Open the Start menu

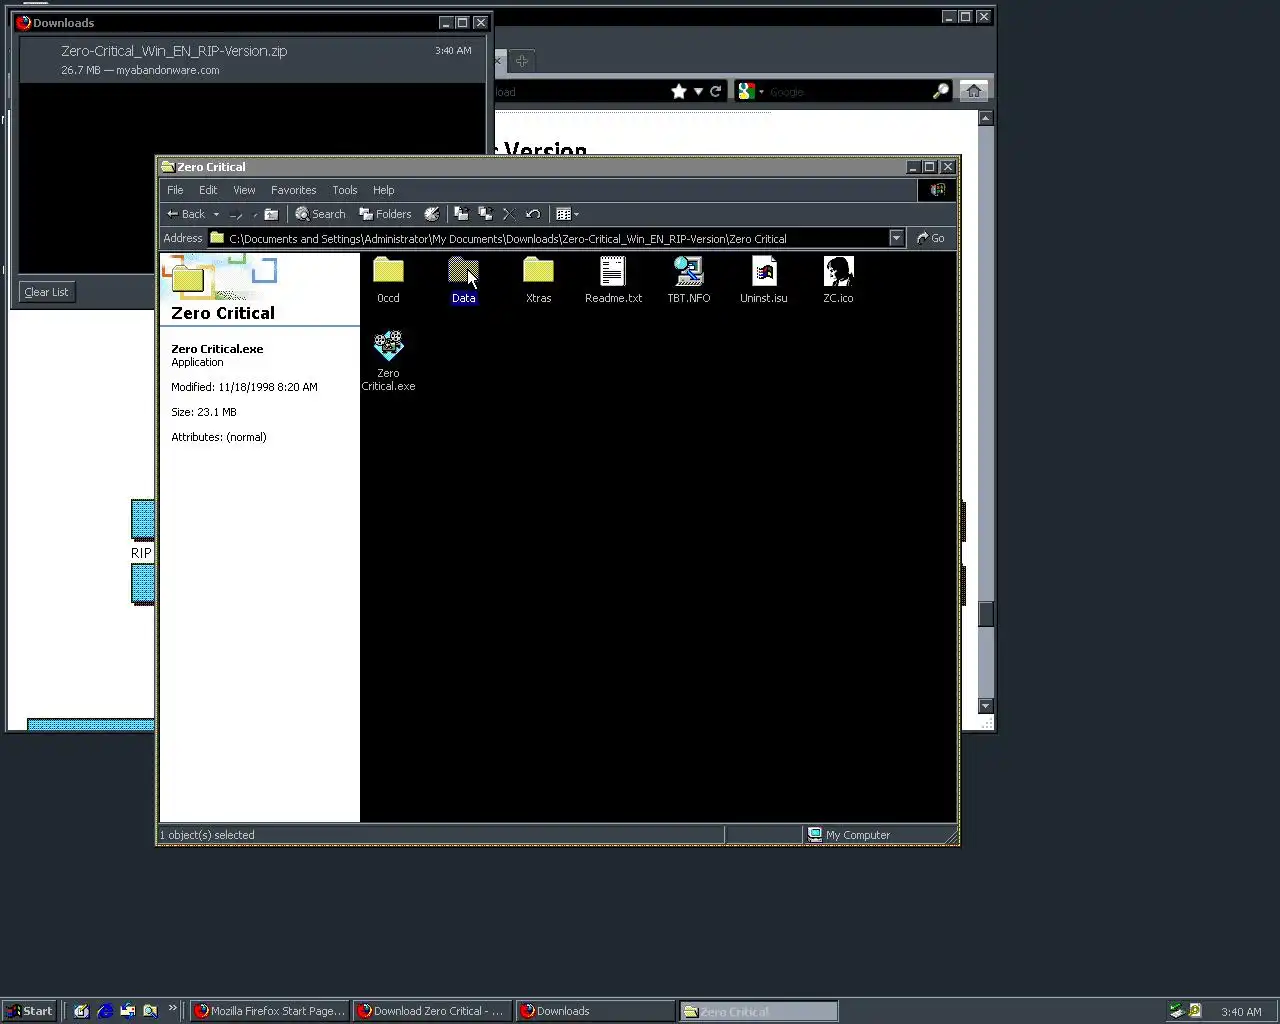pos(29,1011)
